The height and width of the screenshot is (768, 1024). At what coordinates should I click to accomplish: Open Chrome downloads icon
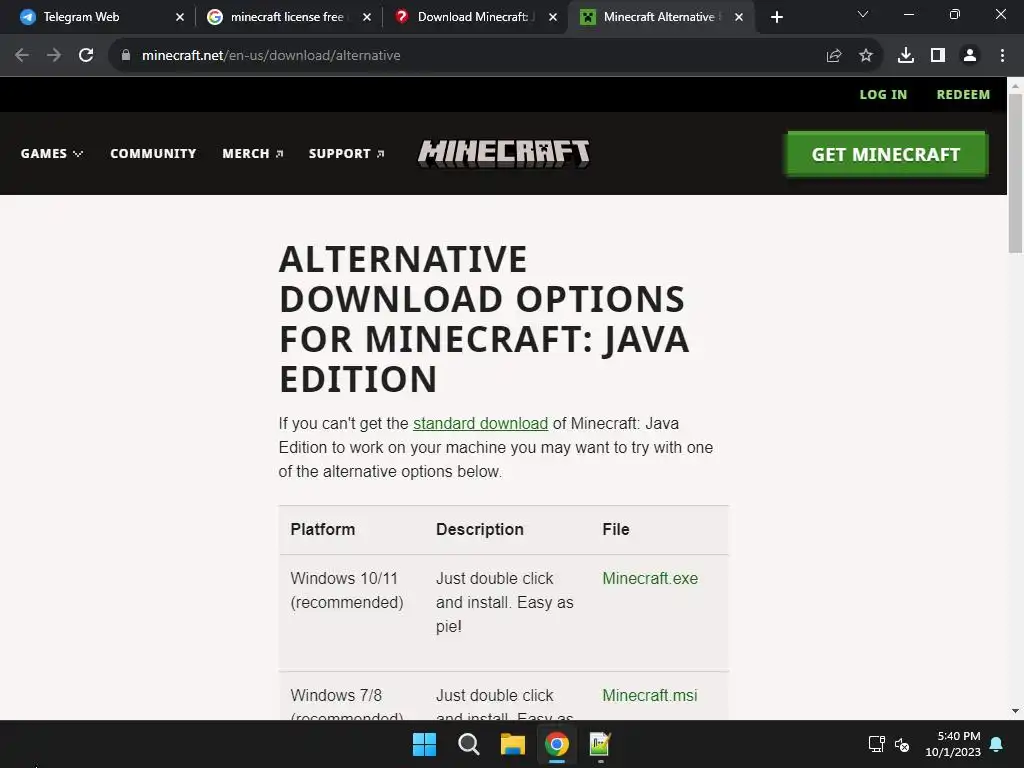[x=906, y=56]
